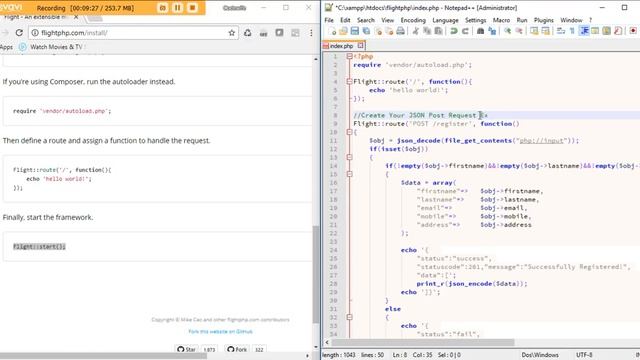Collapse the fold marker on line 13
The width and height of the screenshot is (640, 360).
click(x=349, y=157)
